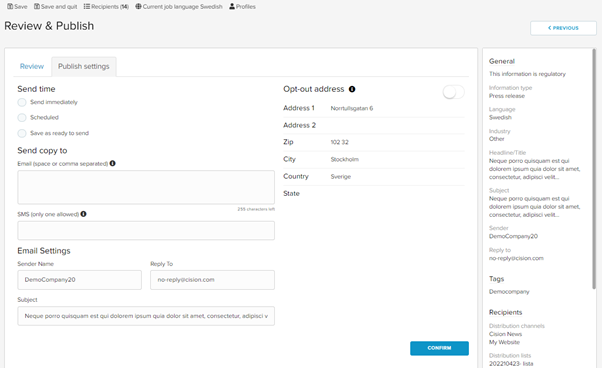This screenshot has height=368, width=602.
Task: Show info for SMS field
Action: point(83,214)
